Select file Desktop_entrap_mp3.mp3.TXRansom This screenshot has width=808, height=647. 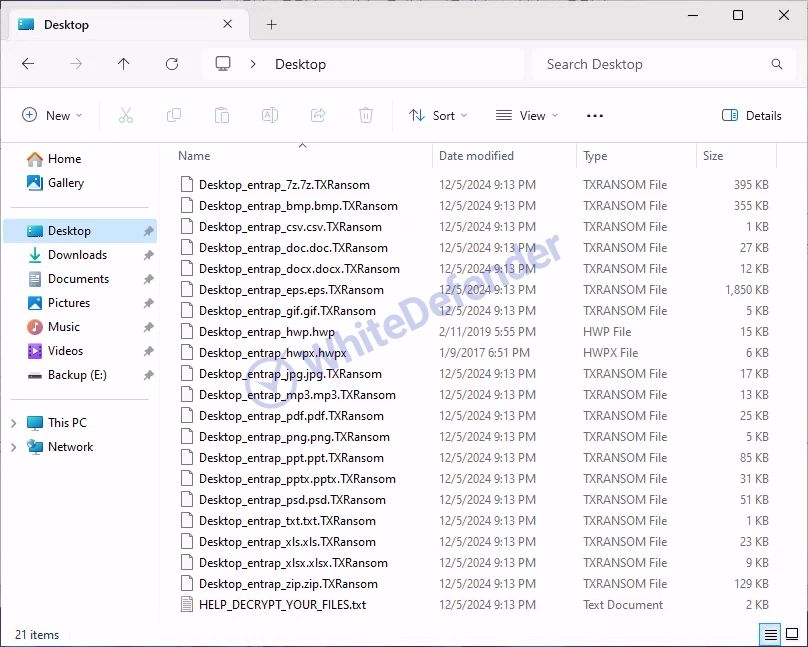point(297,395)
